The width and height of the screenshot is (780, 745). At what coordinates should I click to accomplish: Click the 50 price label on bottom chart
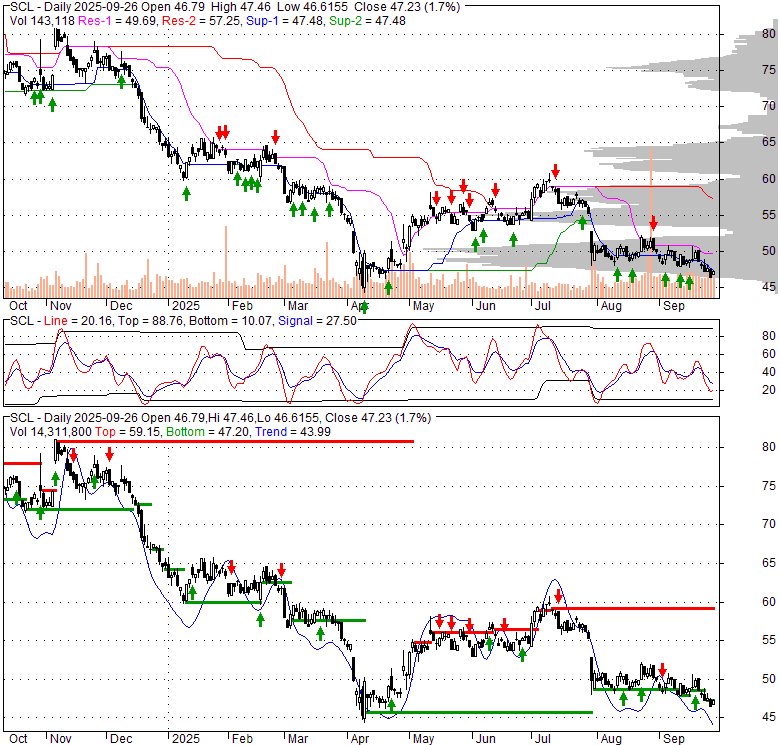[x=769, y=679]
